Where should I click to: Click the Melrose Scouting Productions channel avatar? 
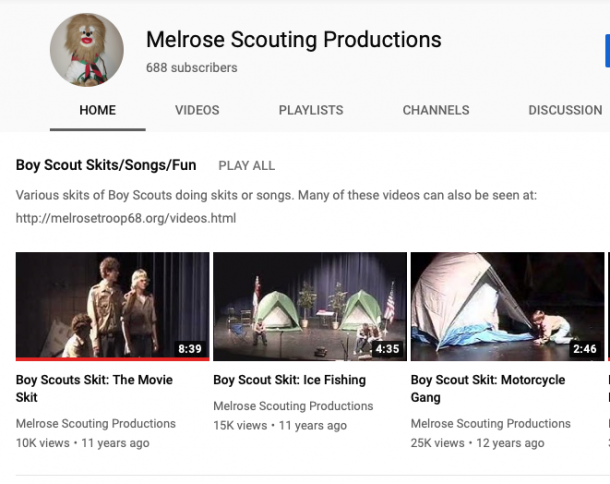87,50
